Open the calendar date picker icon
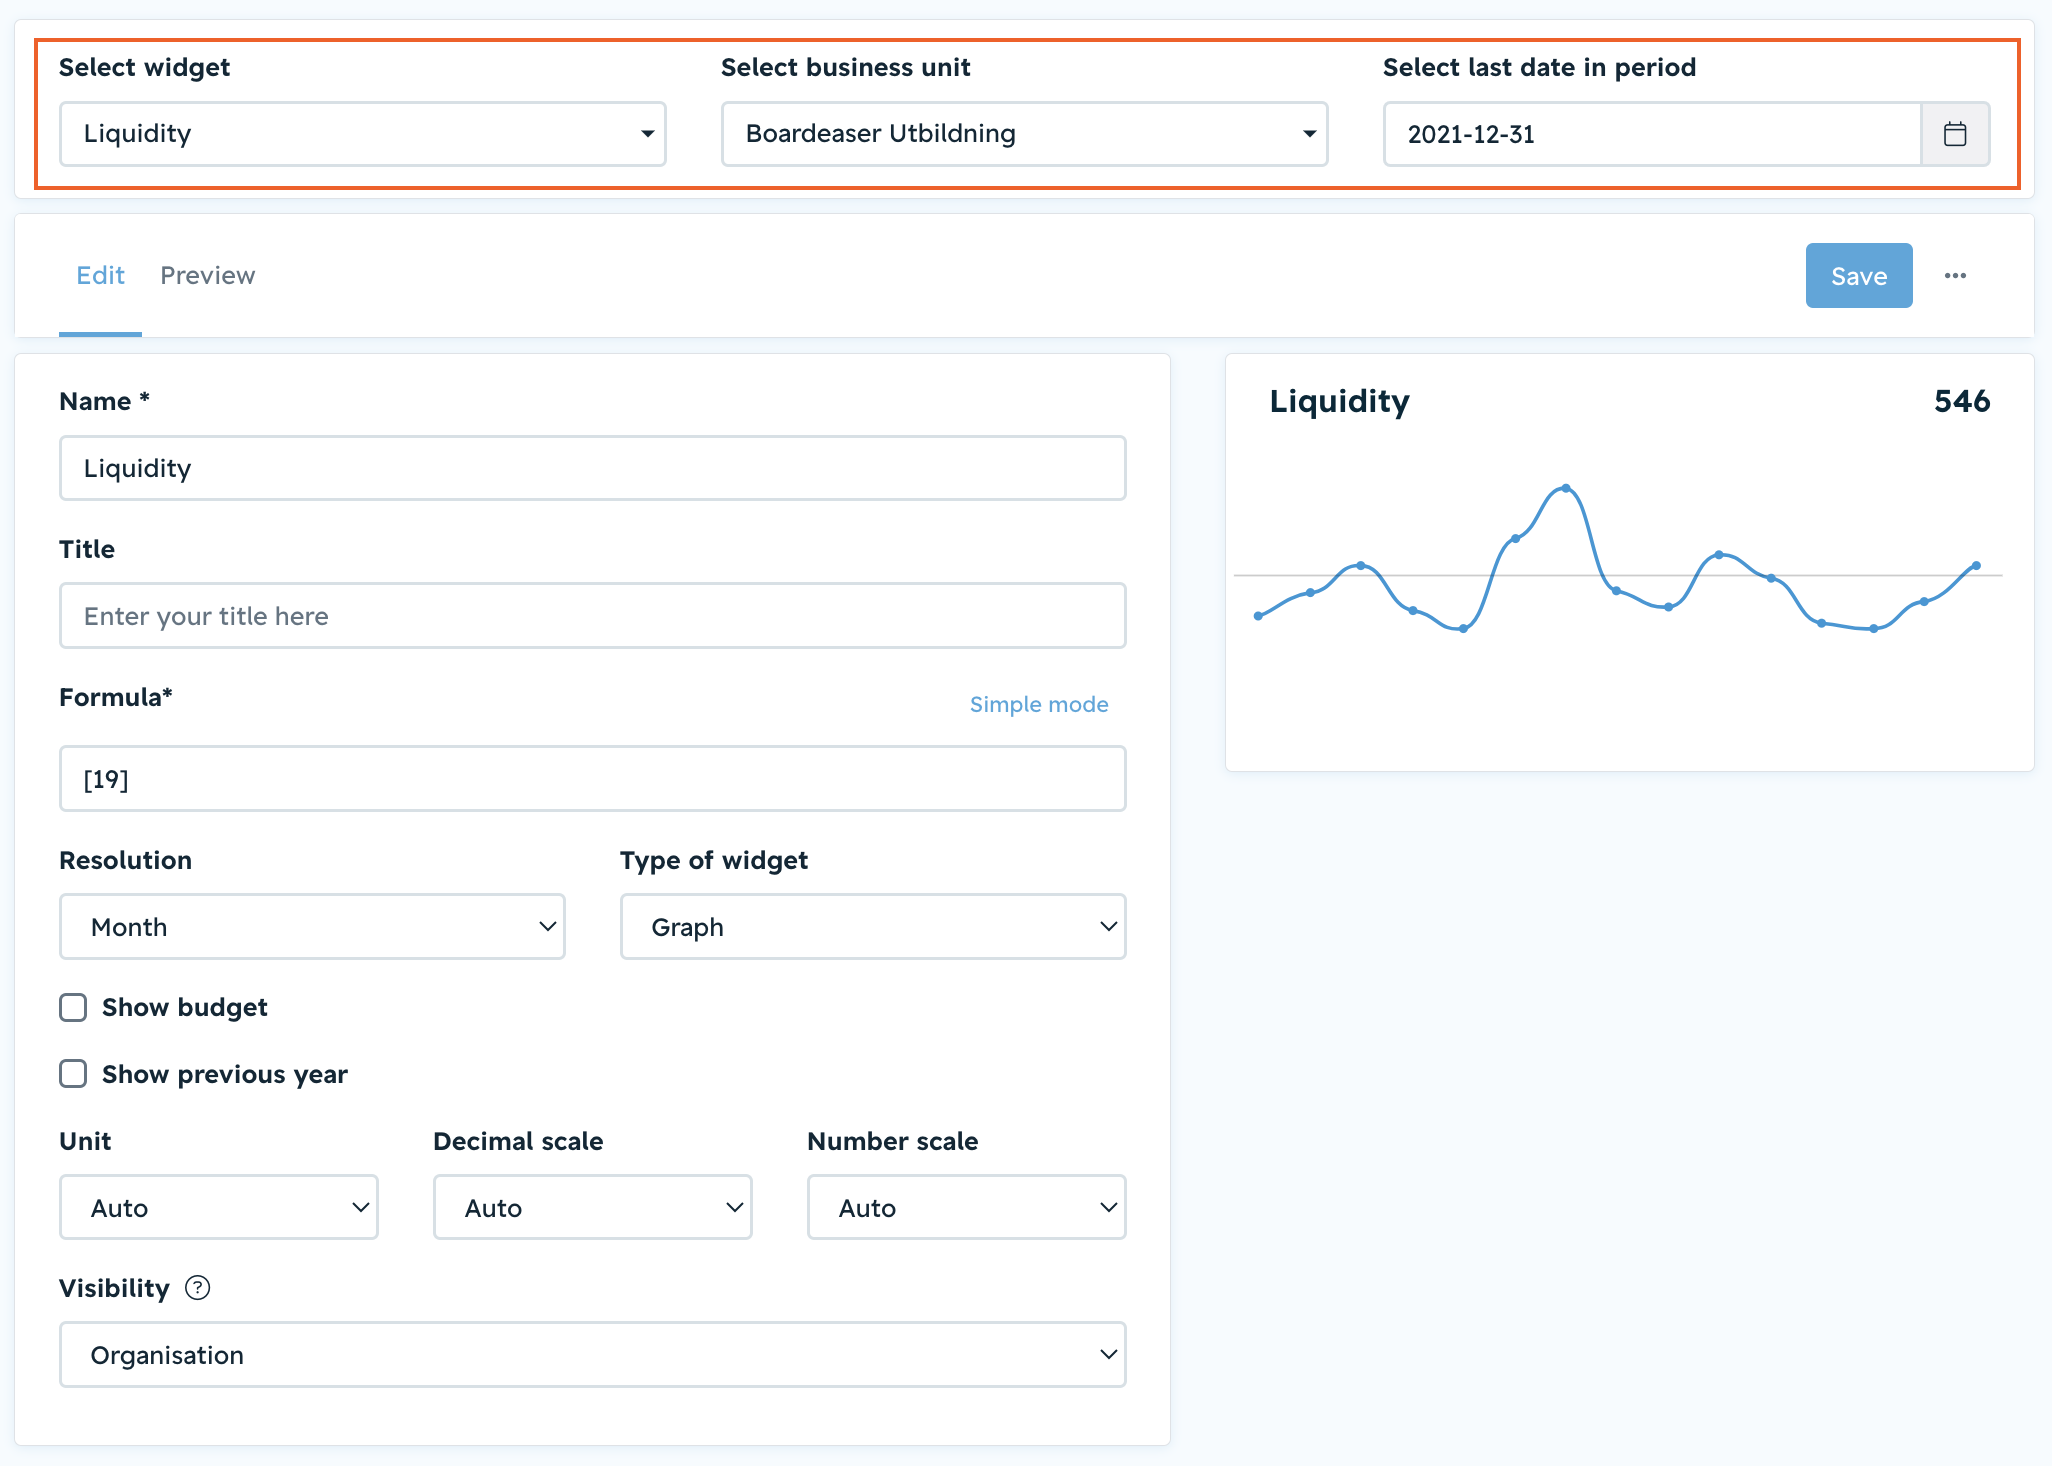Screen dimensions: 2052x1466 [x=1955, y=134]
